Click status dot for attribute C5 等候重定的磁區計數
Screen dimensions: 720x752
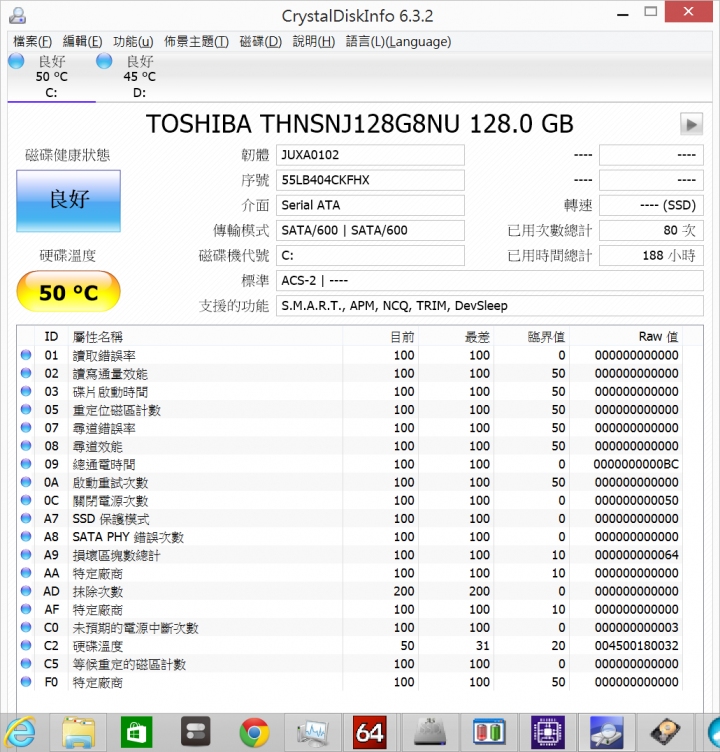click(26, 664)
